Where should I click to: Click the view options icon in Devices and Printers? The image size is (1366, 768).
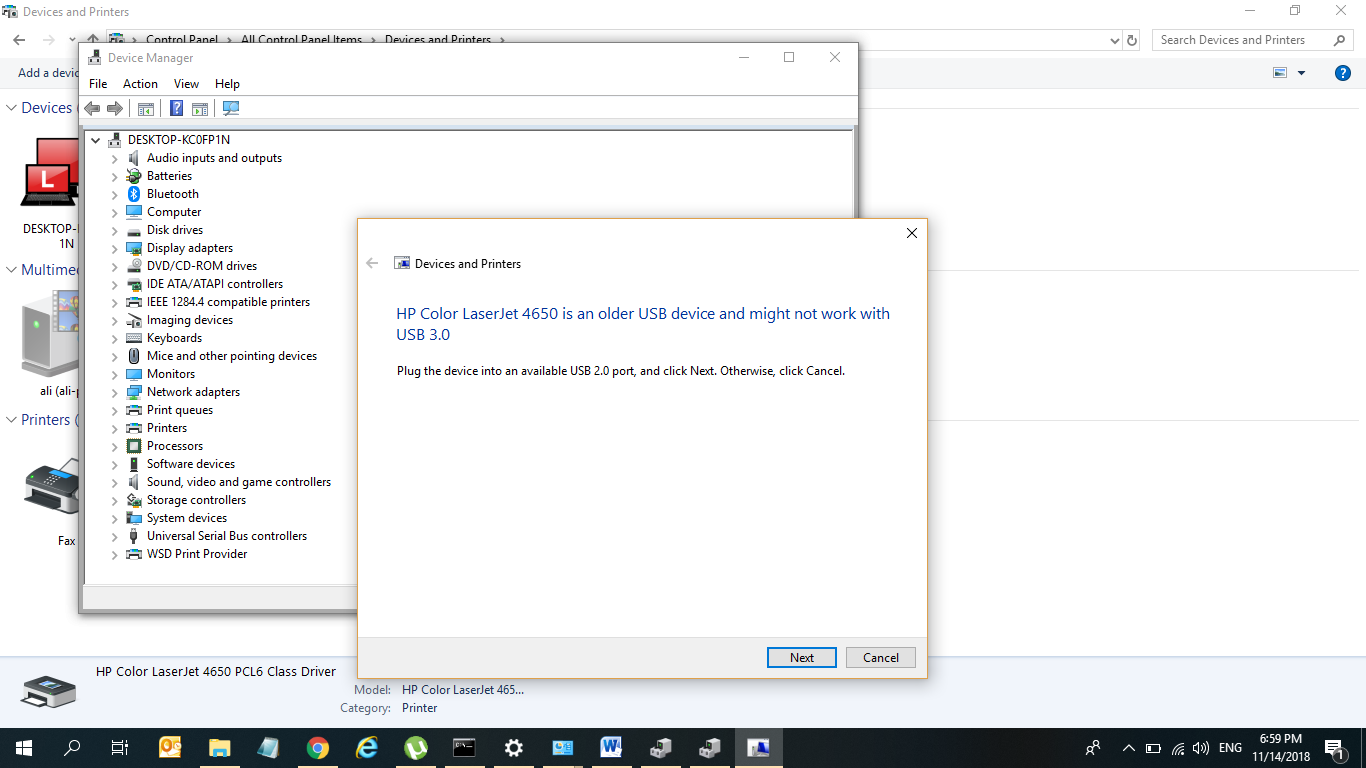coord(1279,73)
